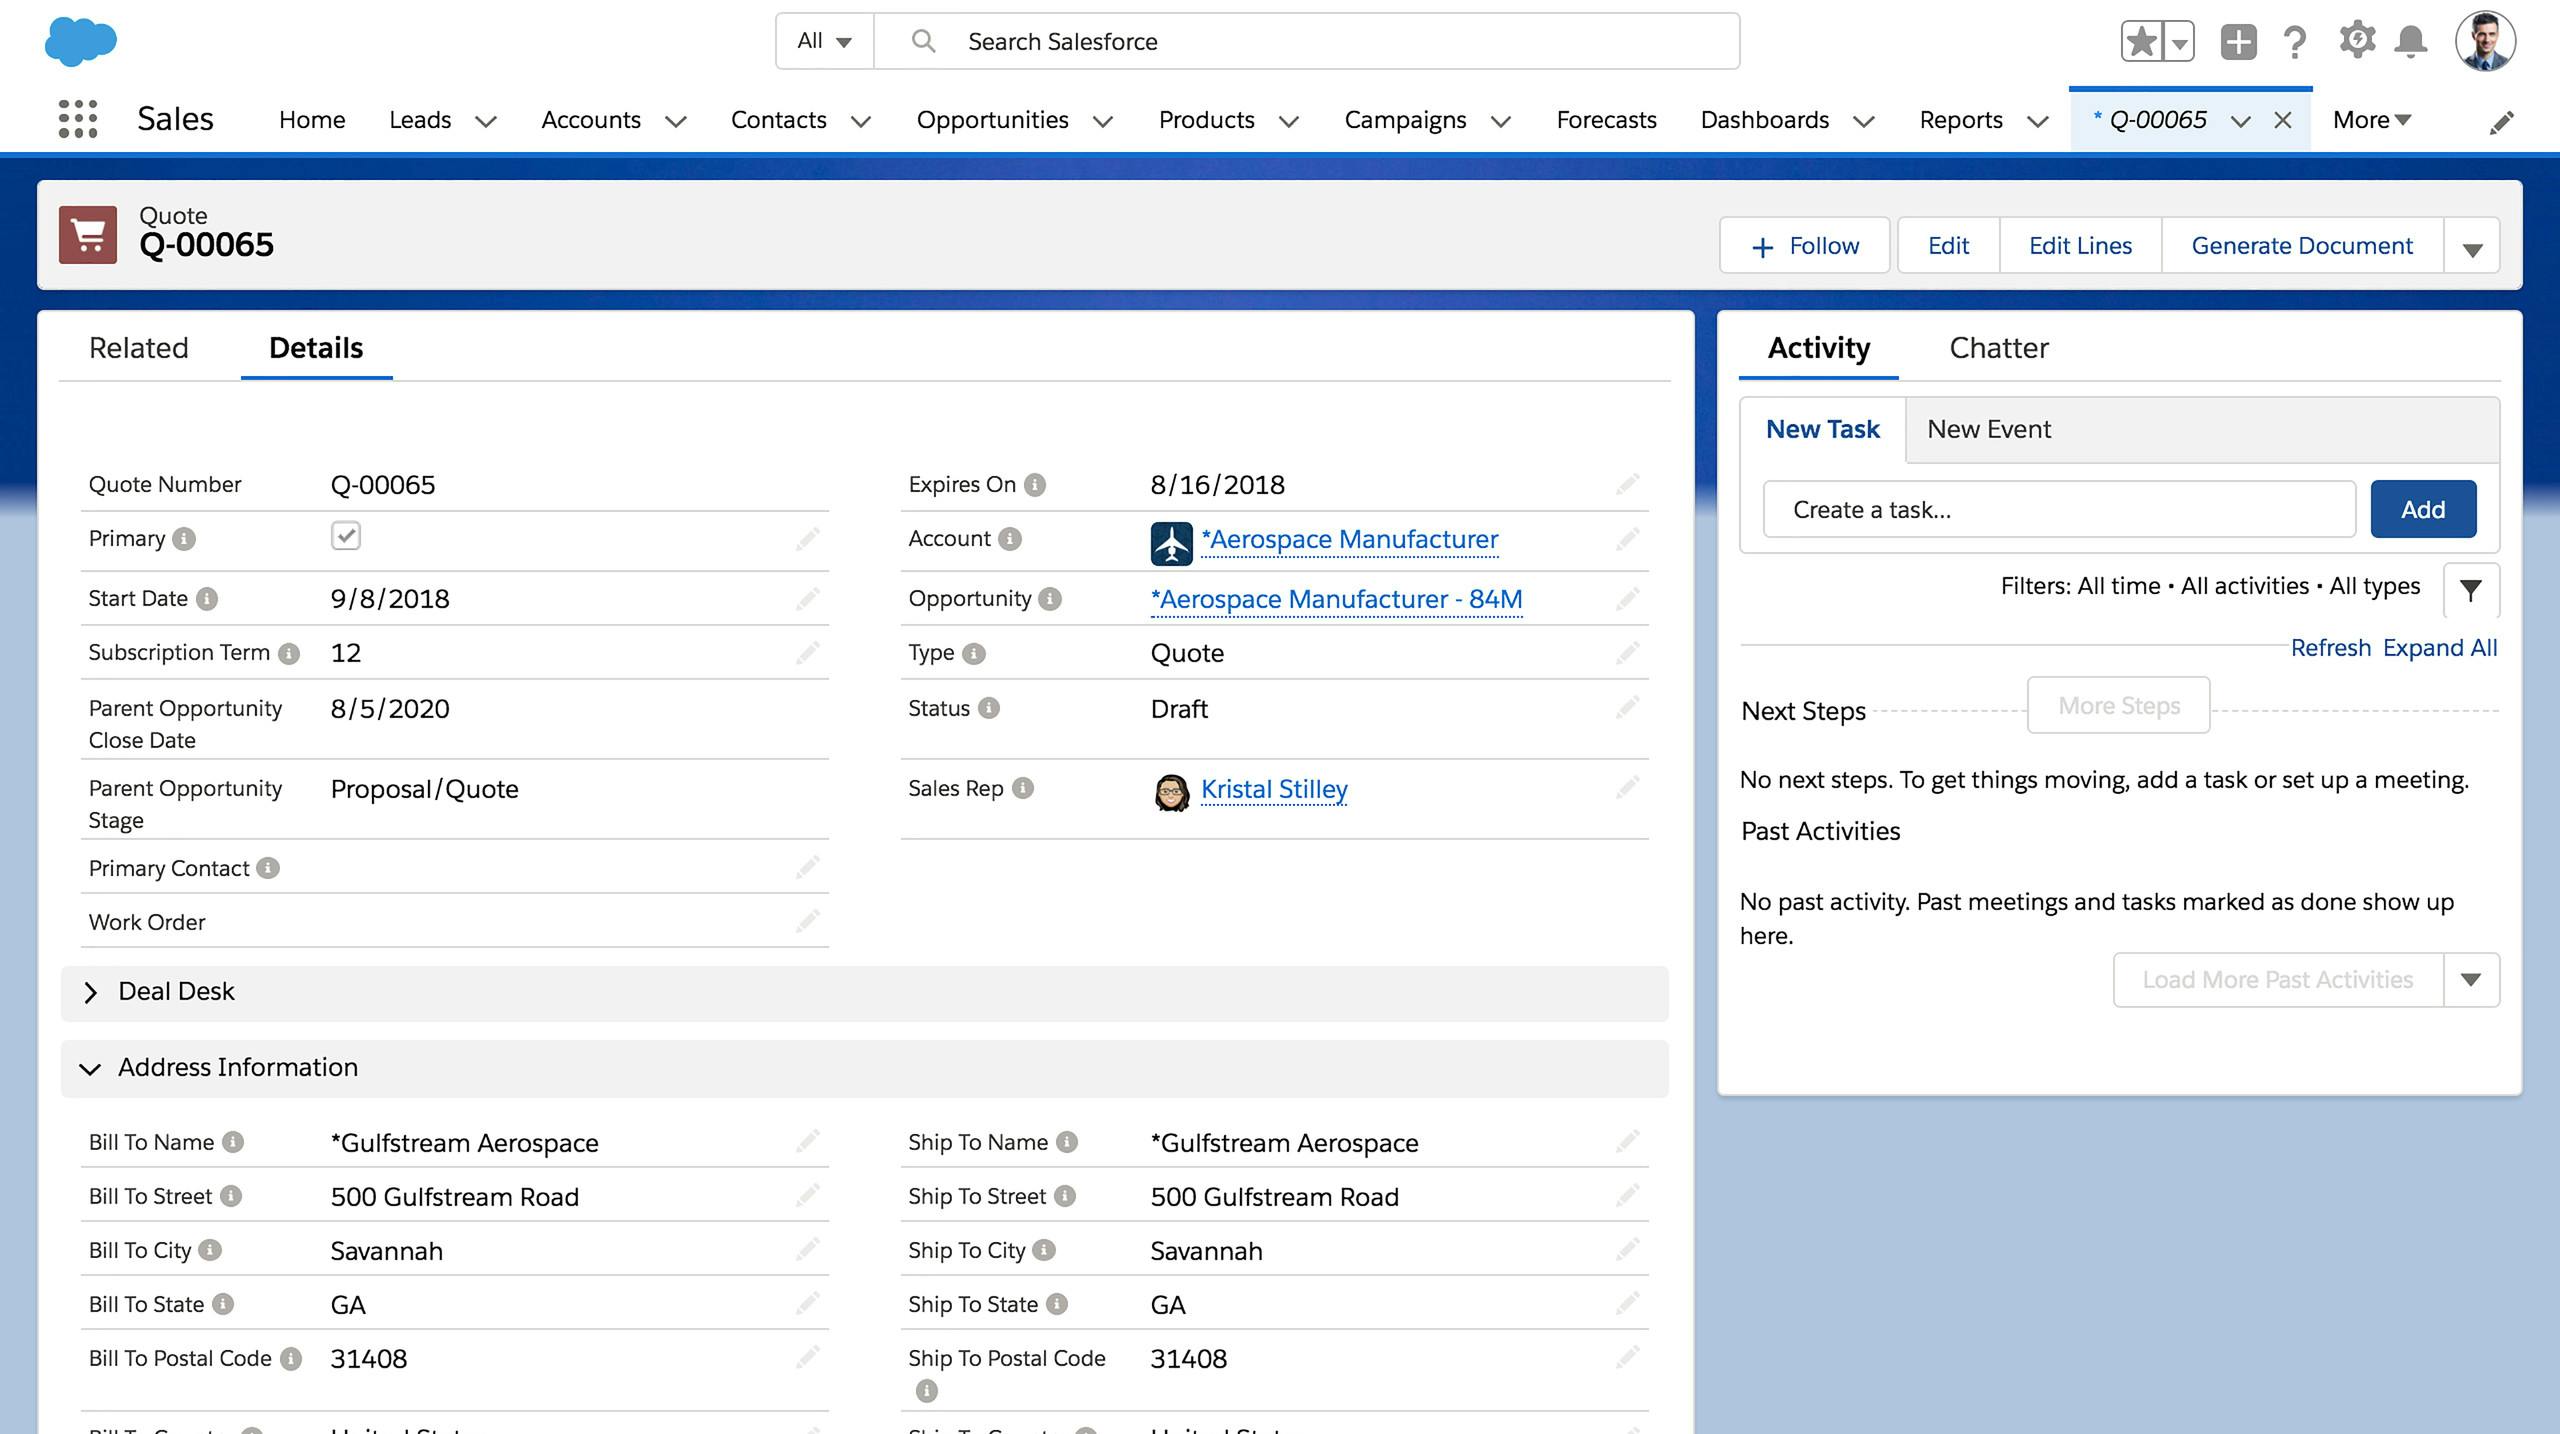Edit the Ship To City pencil icon
This screenshot has width=2560, height=1434.
point(1627,1250)
